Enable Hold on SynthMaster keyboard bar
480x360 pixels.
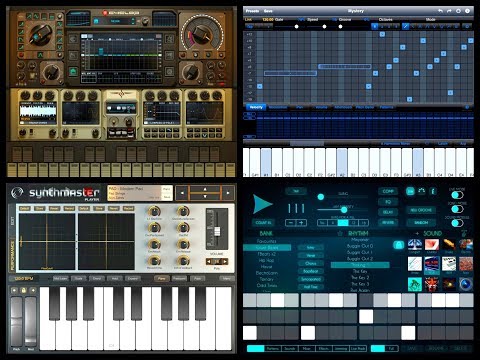click(x=115, y=278)
